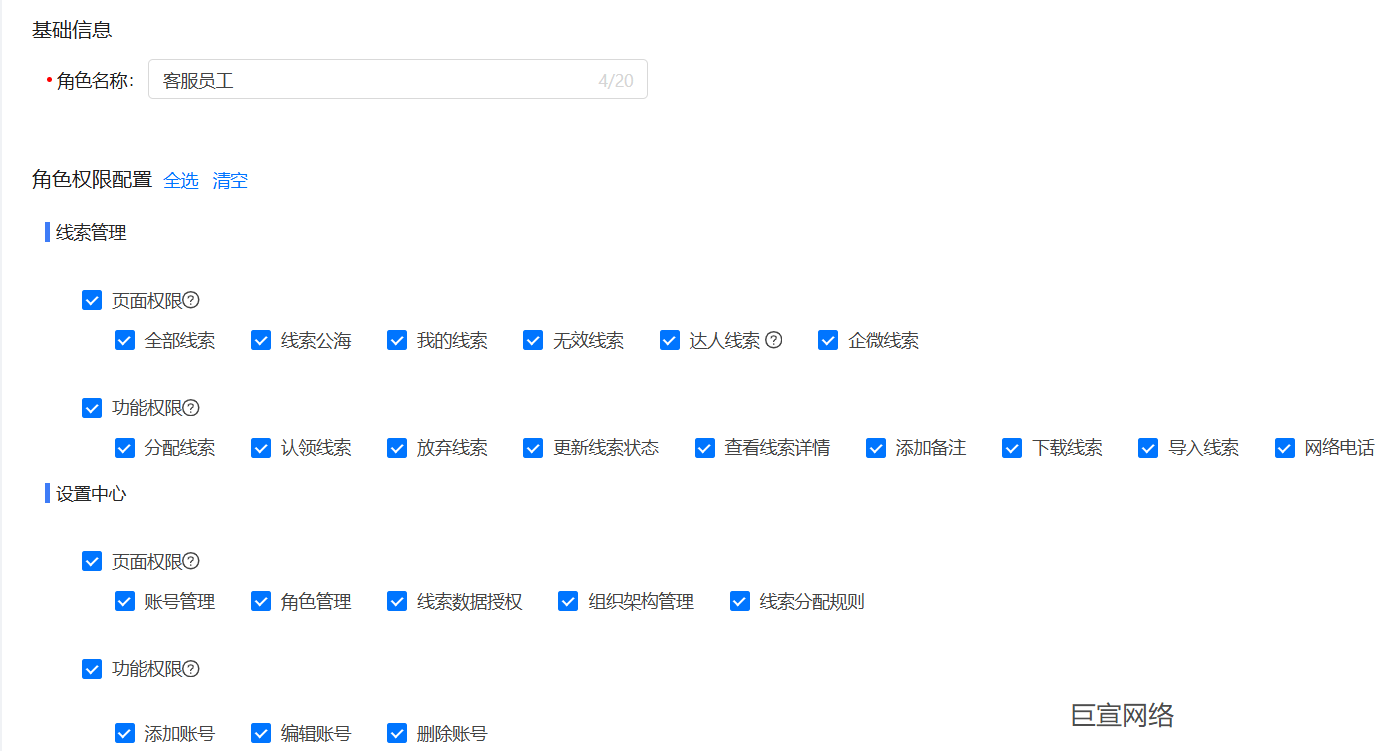
Task: Click help icon beside 设置中心 功能权限
Action: point(191,669)
